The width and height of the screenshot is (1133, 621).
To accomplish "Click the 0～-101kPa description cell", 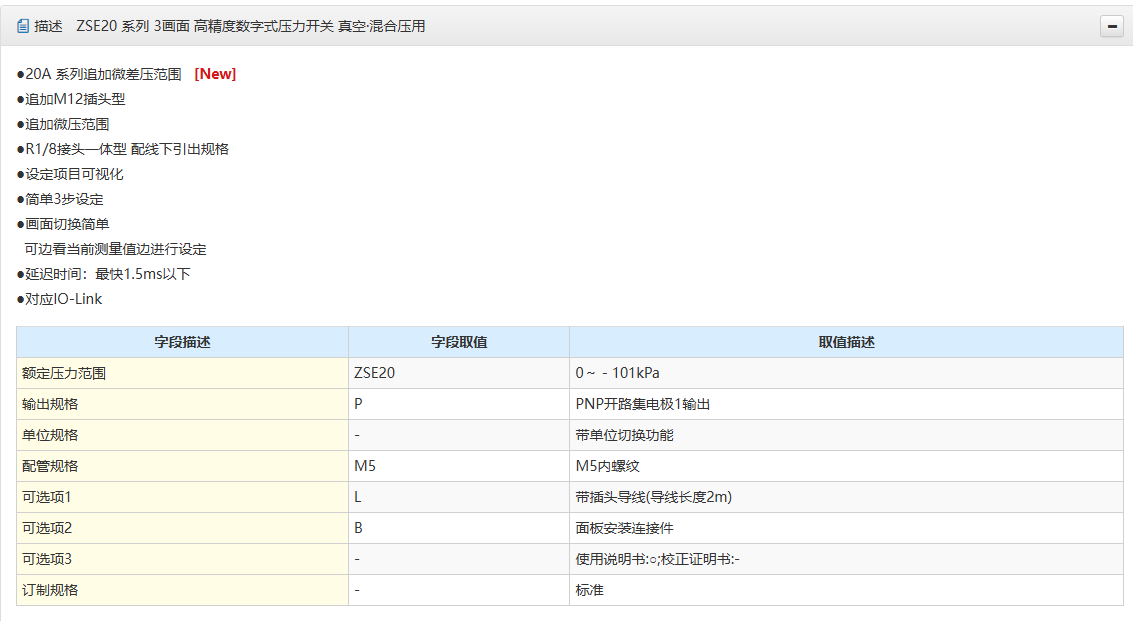I will (617, 373).
